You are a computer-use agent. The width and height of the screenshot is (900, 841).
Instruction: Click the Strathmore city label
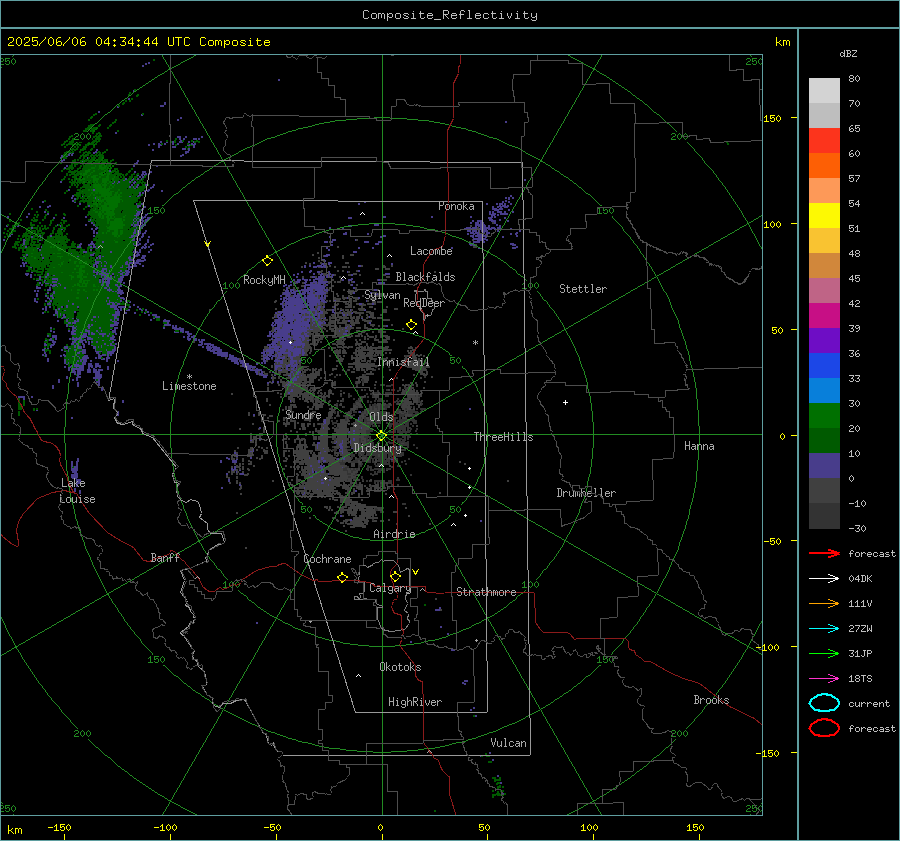486,592
